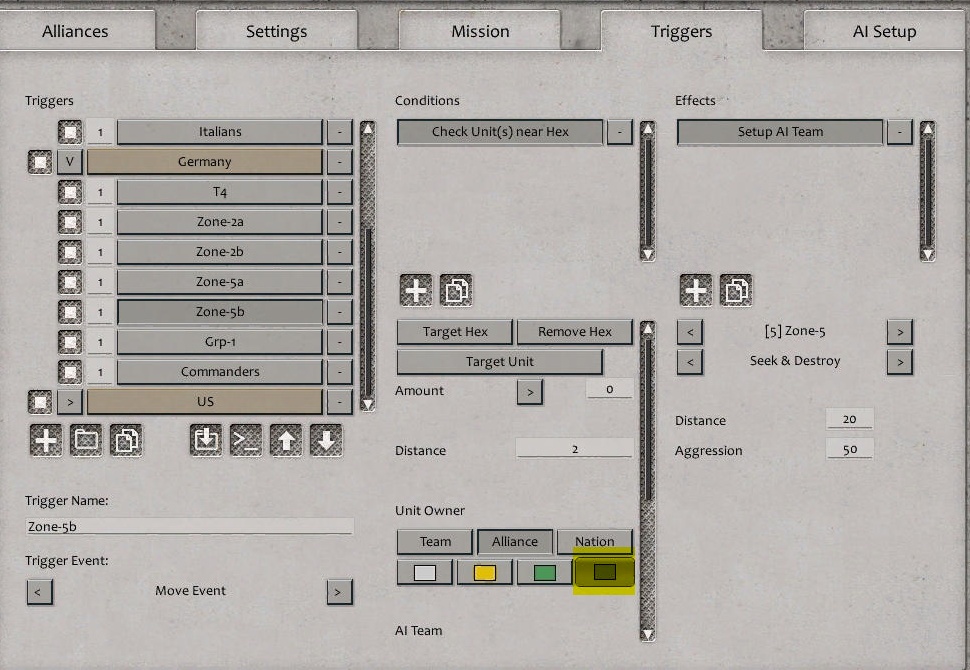Switch to previous AI team before Zone-5
Screen dimensions: 970x670
[x=690, y=332]
